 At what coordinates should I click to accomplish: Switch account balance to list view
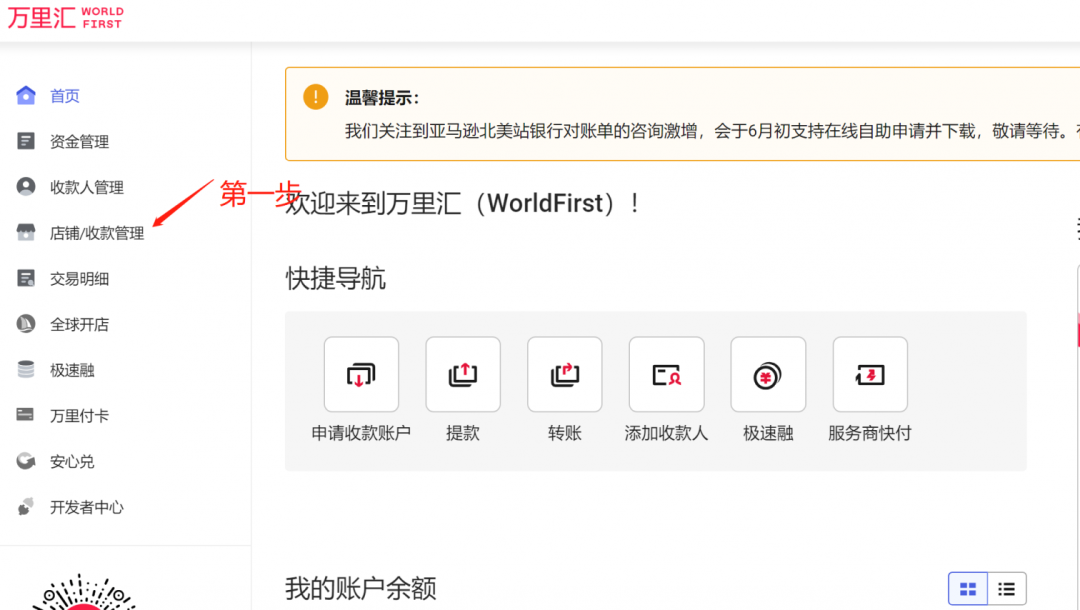tap(1006, 588)
